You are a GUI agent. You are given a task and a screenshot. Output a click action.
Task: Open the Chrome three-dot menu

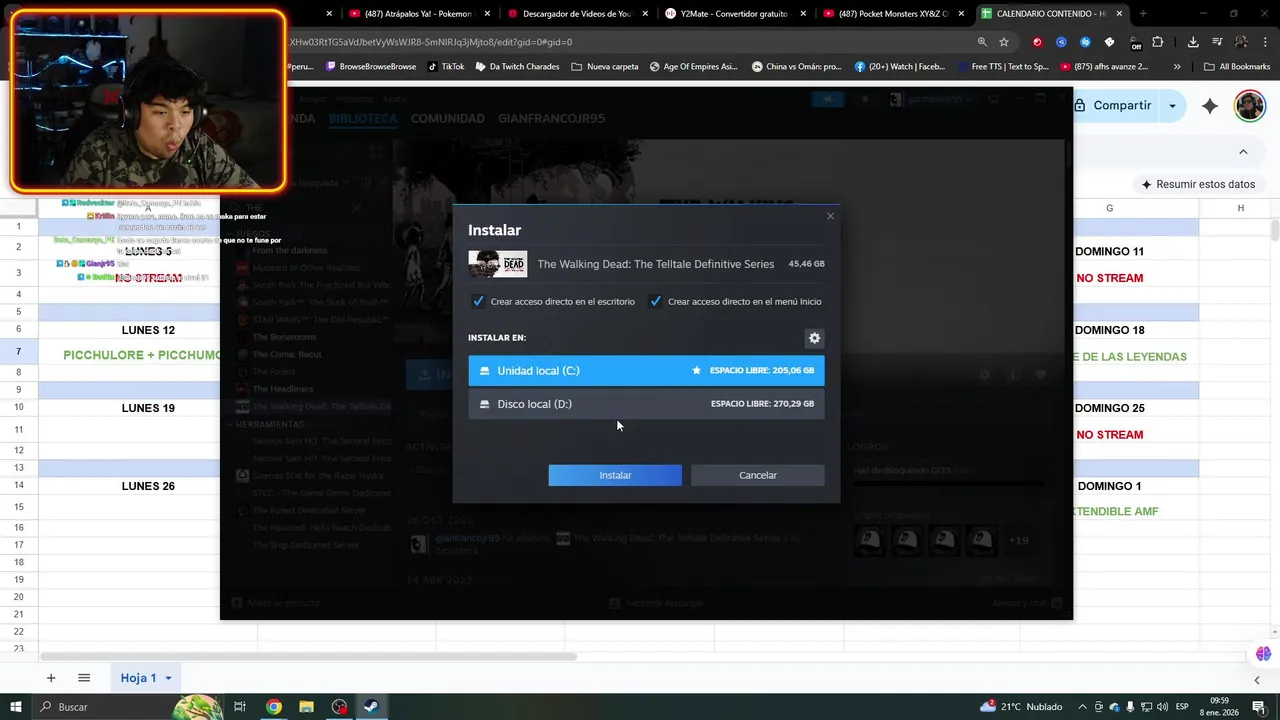click(x=1265, y=42)
